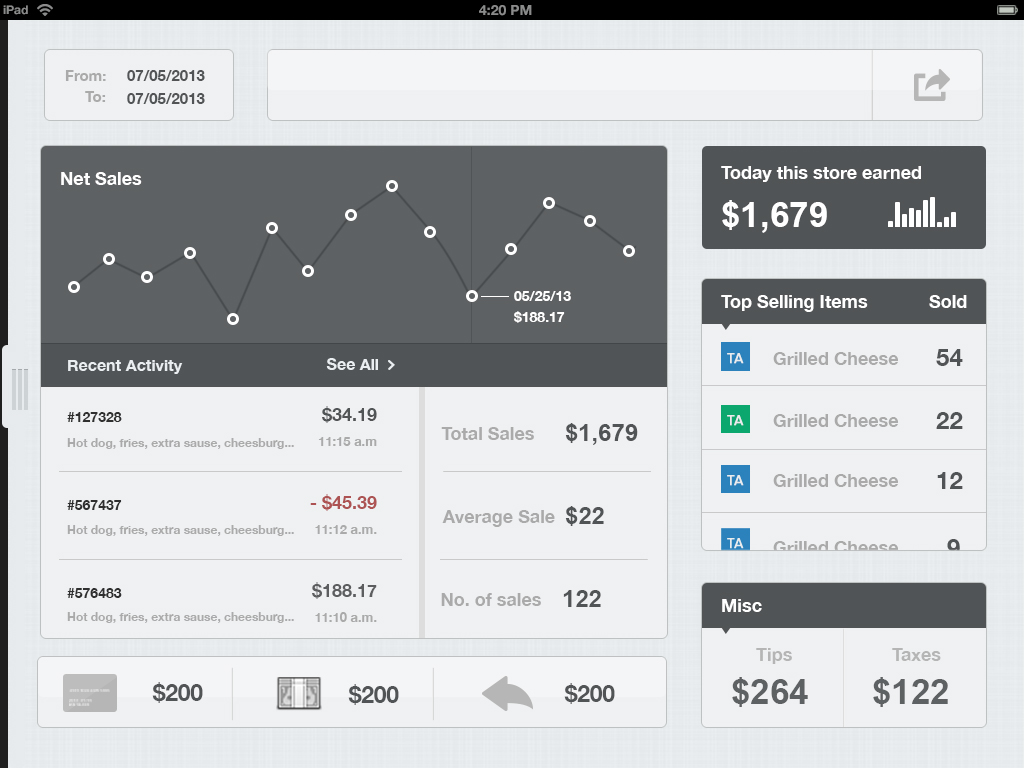Tap the Sold column header
The width and height of the screenshot is (1024, 768).
click(948, 302)
